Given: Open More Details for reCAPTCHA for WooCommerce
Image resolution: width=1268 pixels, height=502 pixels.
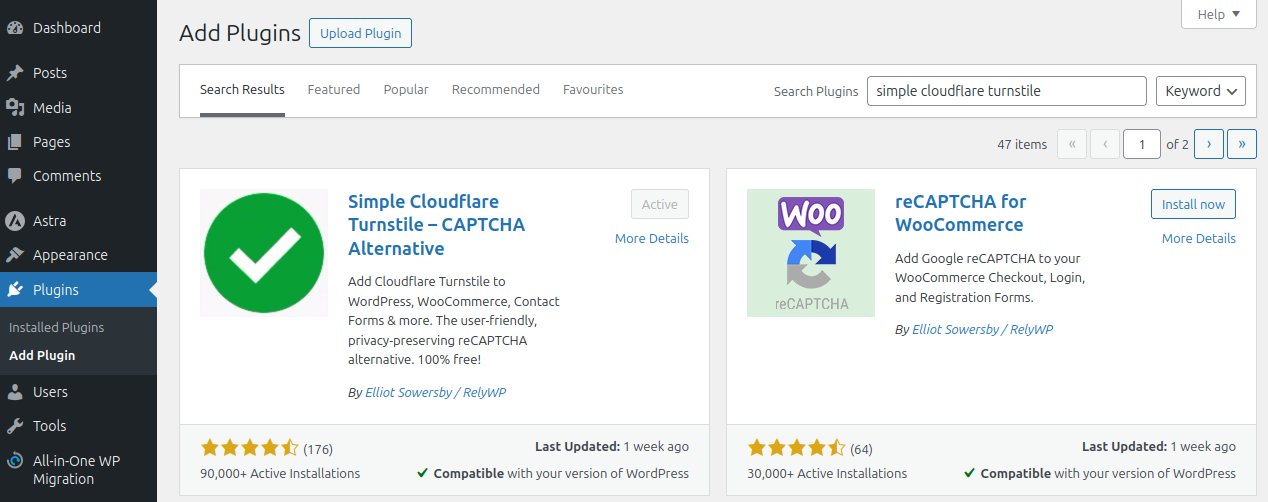Looking at the screenshot, I should click(x=1199, y=238).
